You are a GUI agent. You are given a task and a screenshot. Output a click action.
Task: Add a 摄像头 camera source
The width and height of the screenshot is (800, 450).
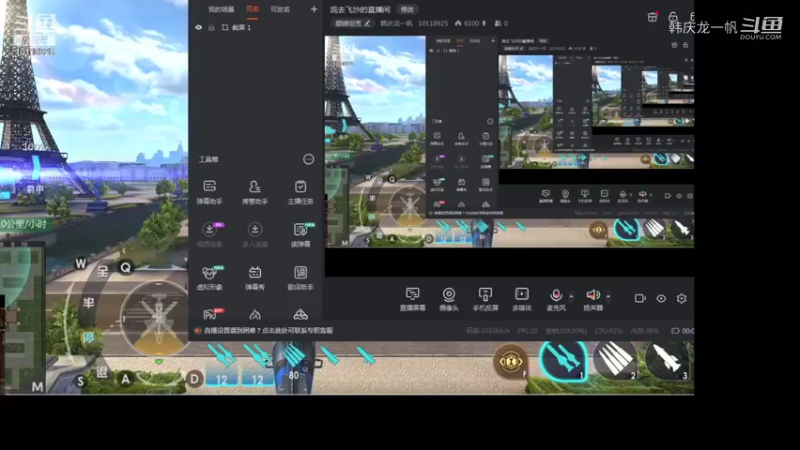click(x=448, y=299)
